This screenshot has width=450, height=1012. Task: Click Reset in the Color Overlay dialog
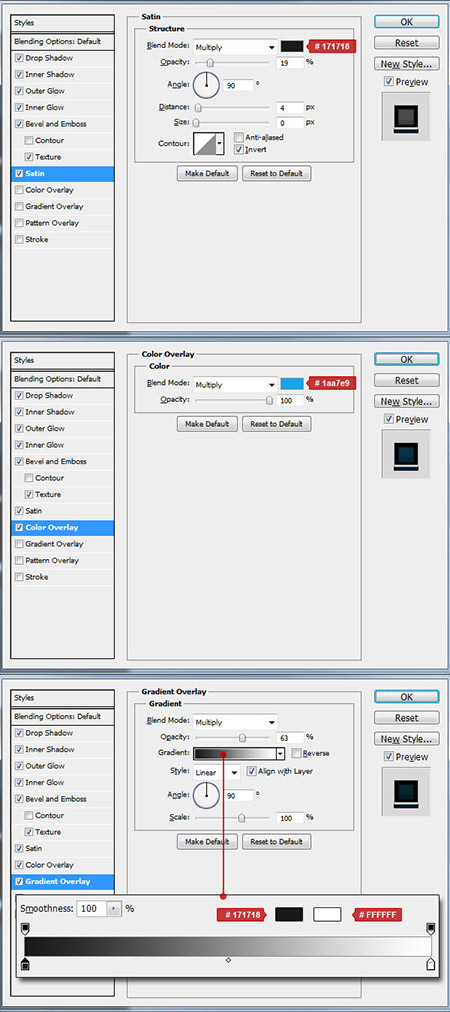tap(406, 380)
